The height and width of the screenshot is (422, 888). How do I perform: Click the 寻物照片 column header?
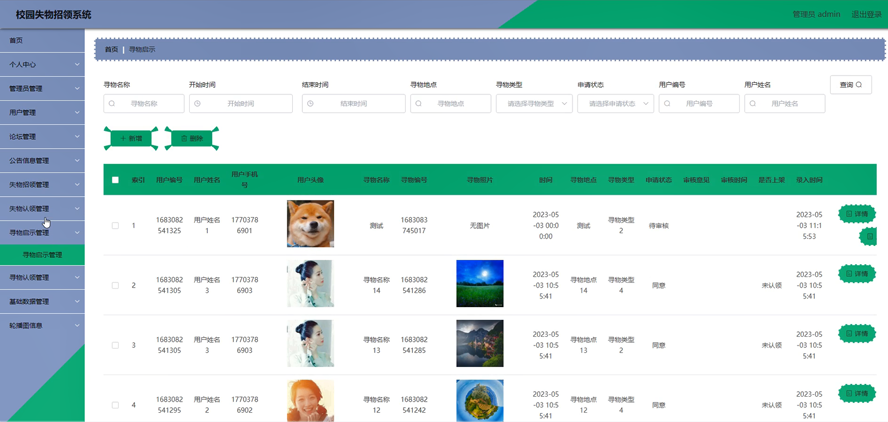pos(480,180)
